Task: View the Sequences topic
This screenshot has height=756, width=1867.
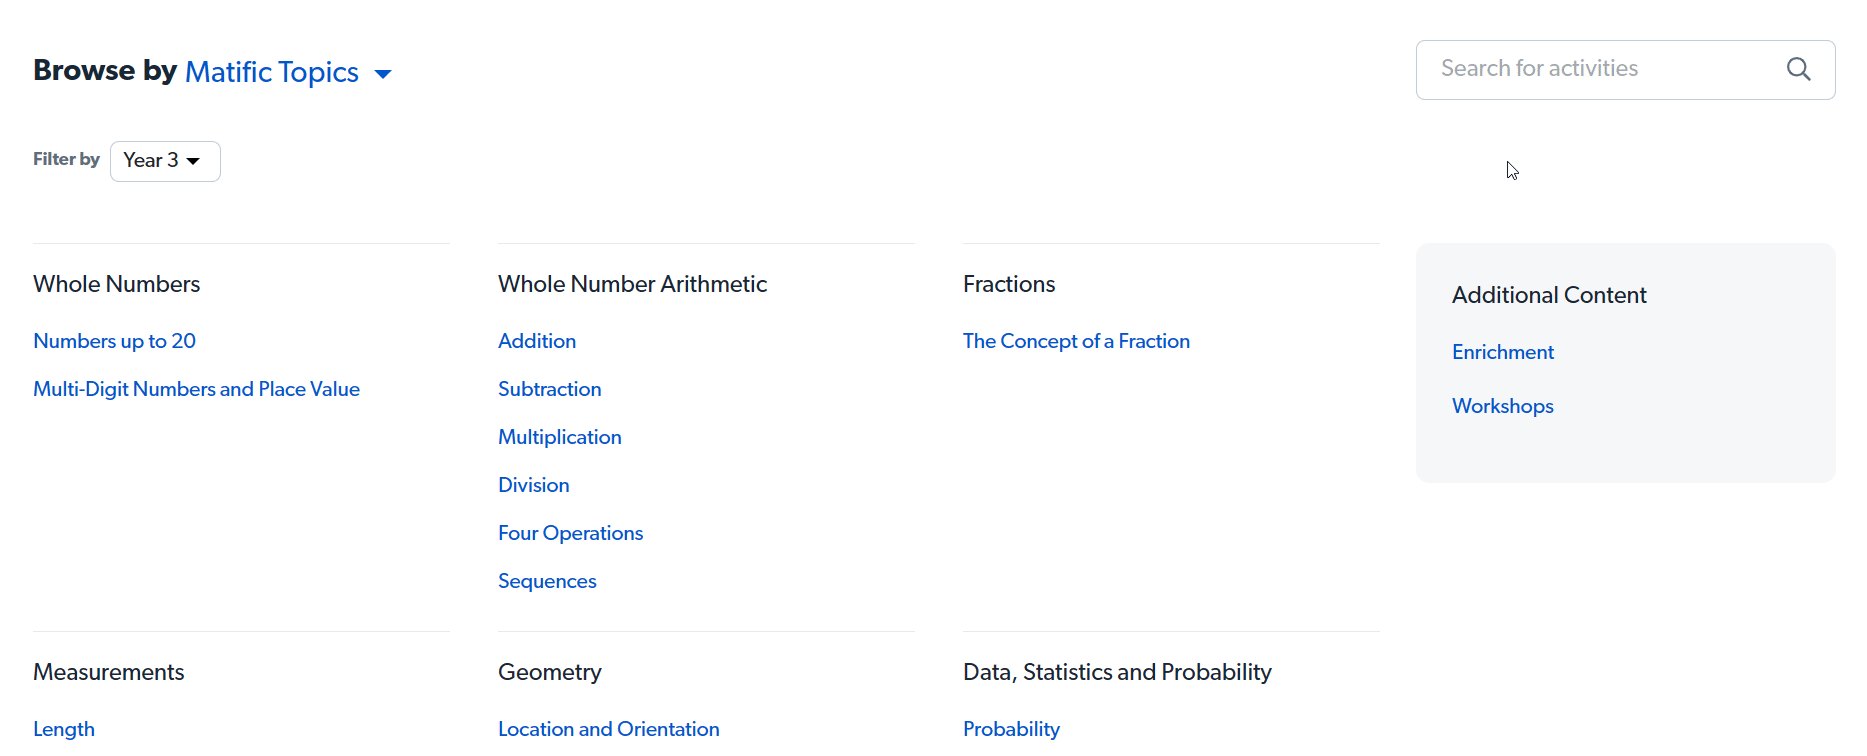Action: point(547,581)
